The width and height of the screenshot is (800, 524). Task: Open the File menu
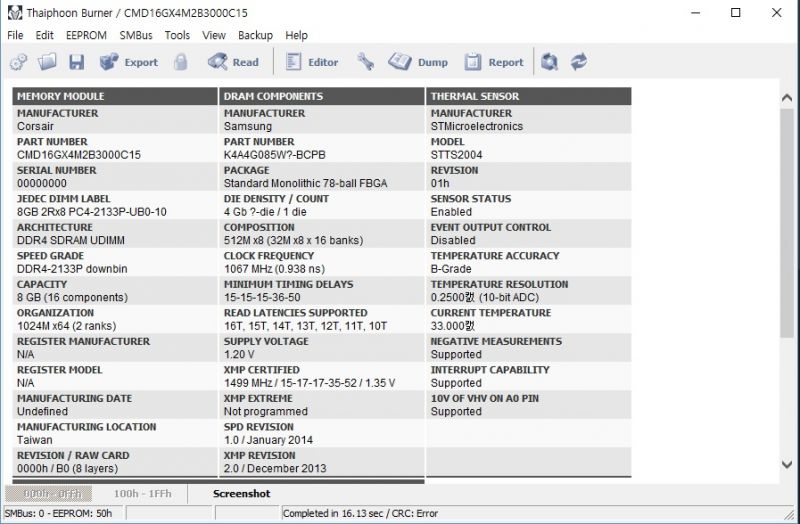click(x=15, y=35)
